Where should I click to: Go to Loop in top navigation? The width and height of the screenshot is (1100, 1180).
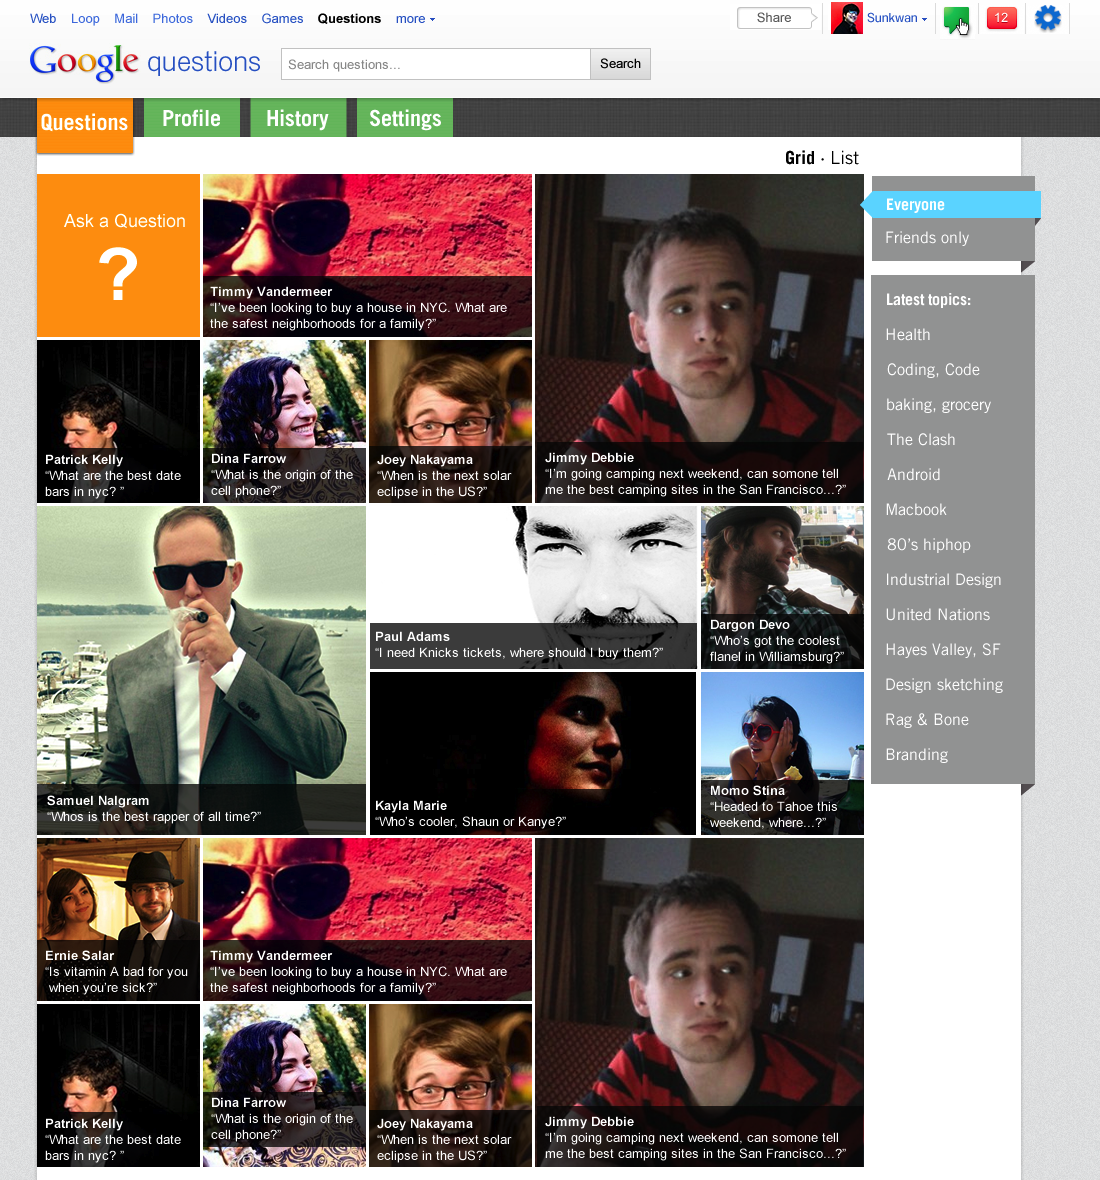(x=85, y=19)
